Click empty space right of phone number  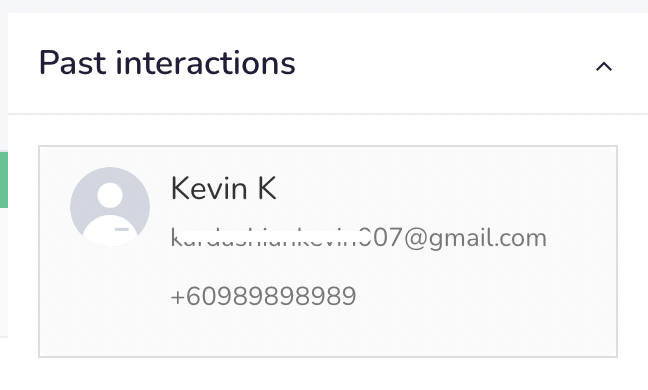click(x=486, y=296)
